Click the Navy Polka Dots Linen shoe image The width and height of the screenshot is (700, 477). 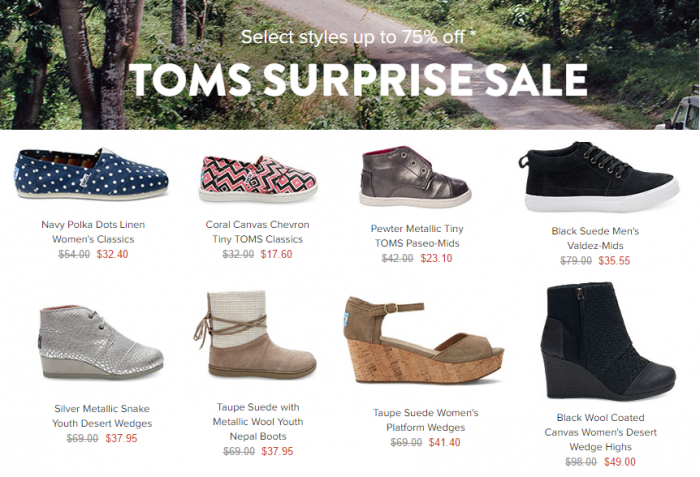92,177
